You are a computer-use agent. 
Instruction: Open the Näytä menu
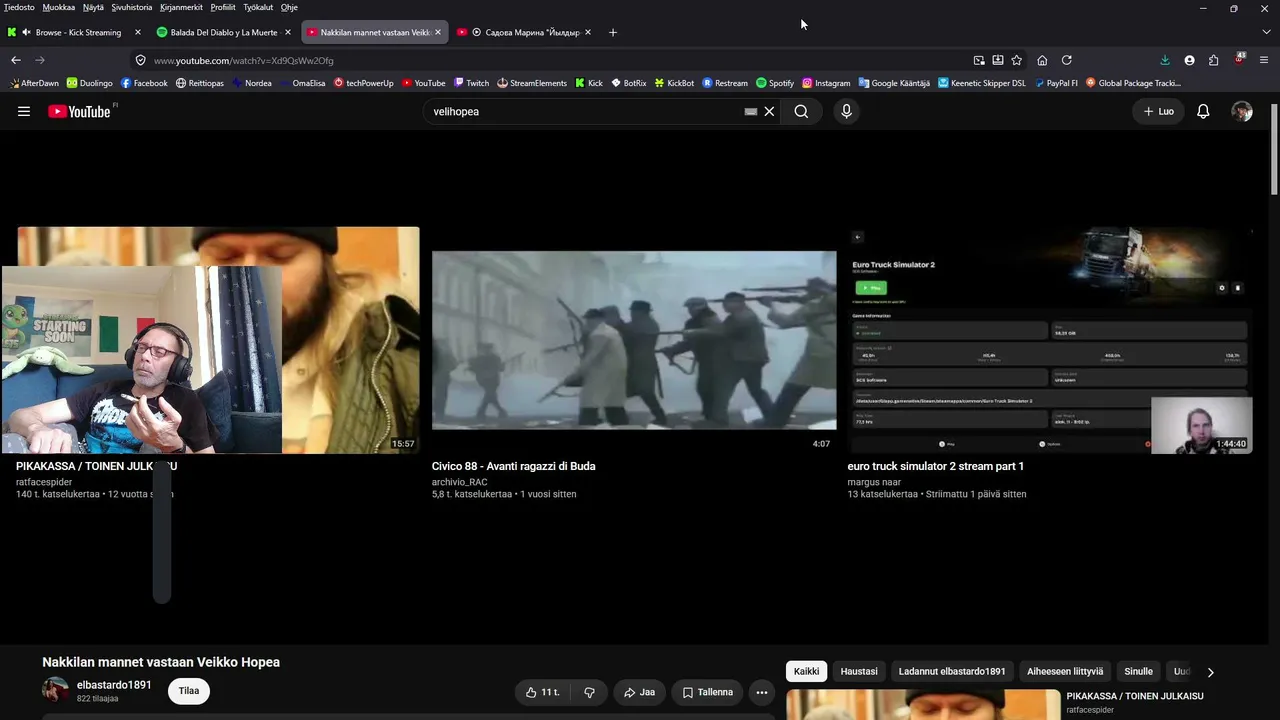(x=93, y=7)
